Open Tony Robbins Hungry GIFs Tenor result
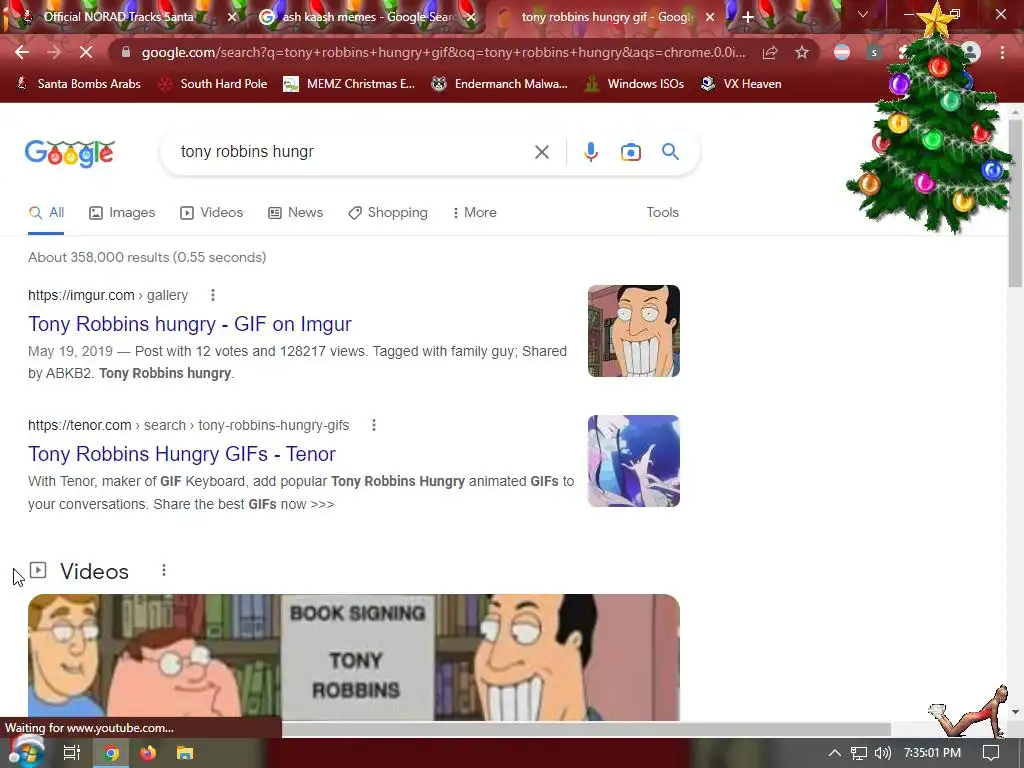 tap(182, 454)
